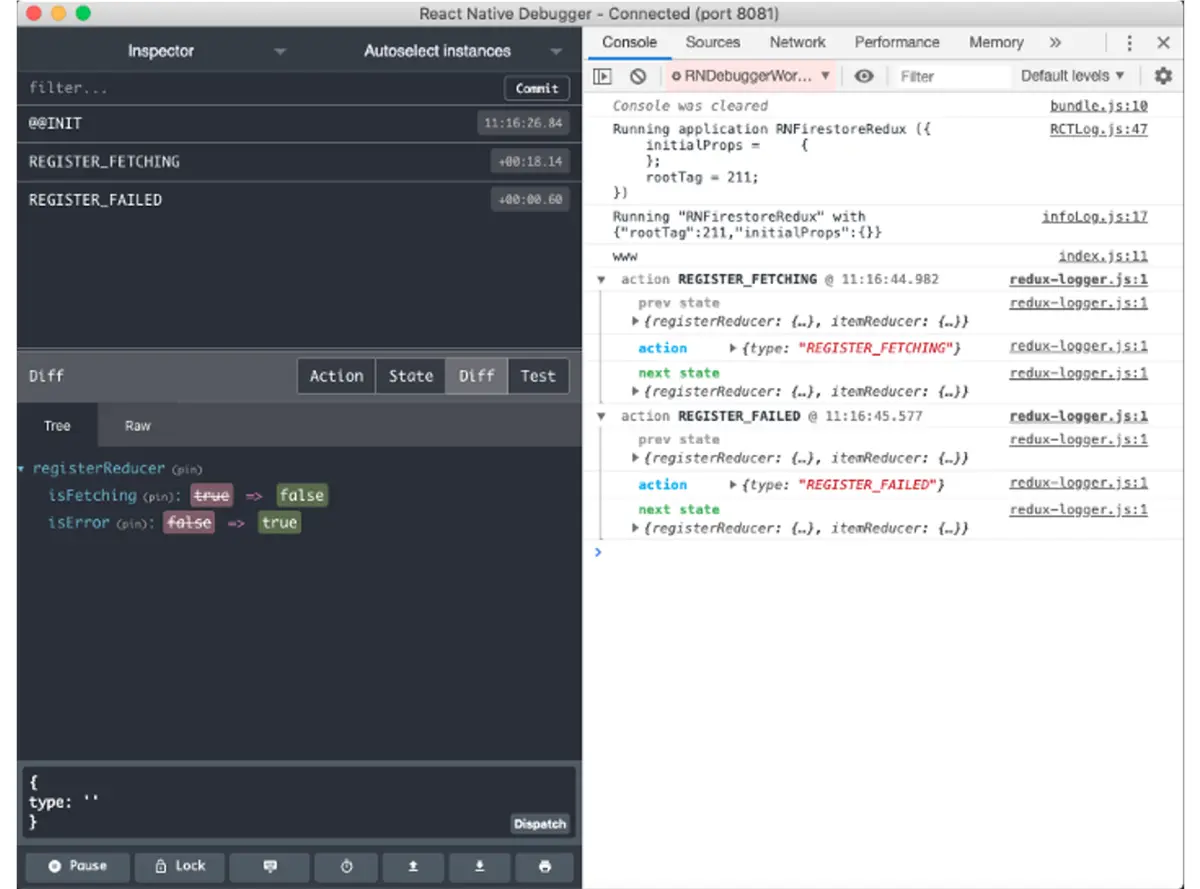Click the slider/time-travel clock icon

point(345,867)
